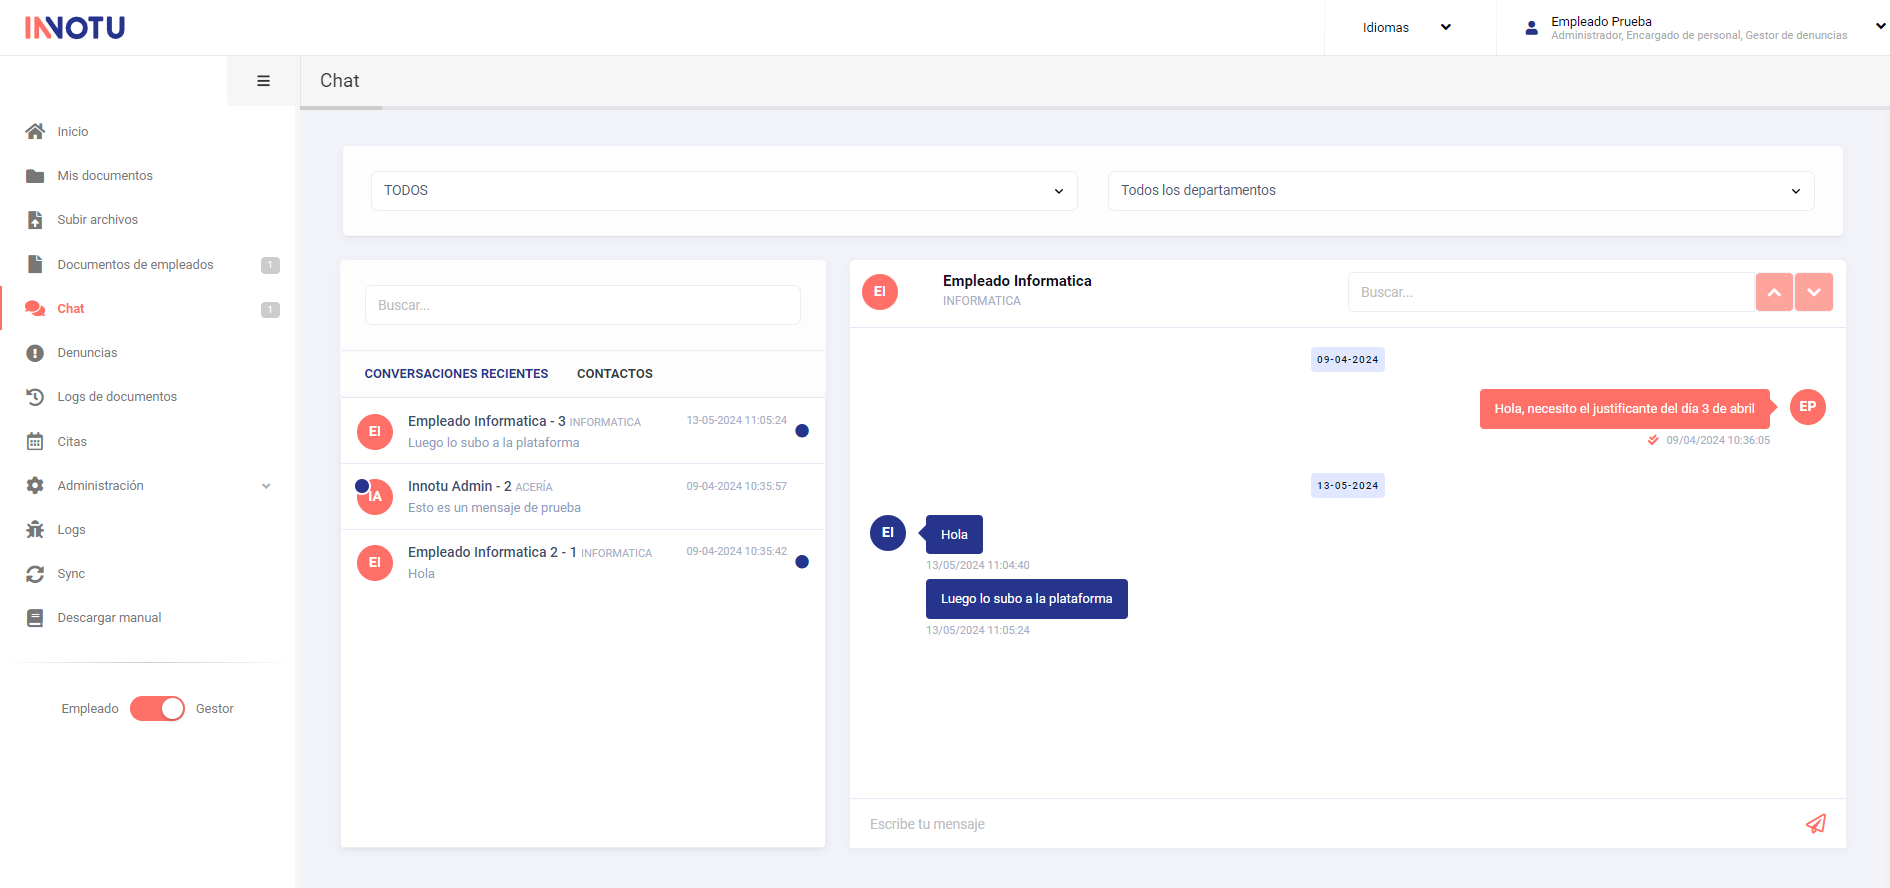
Task: Open conversation Innotu Admin - 2
Action: point(583,497)
